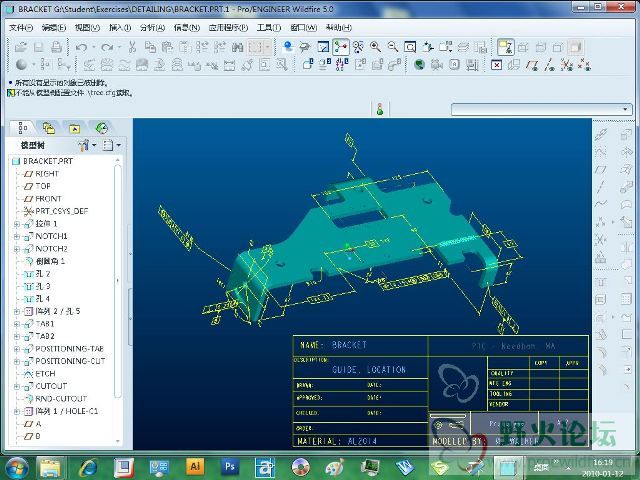Click the Zoom In magnifier icon

pos(375,47)
